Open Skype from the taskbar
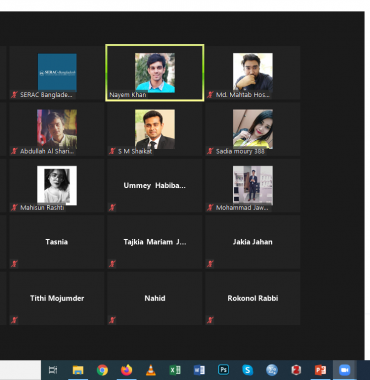This screenshot has width=370, height=380. point(247,370)
